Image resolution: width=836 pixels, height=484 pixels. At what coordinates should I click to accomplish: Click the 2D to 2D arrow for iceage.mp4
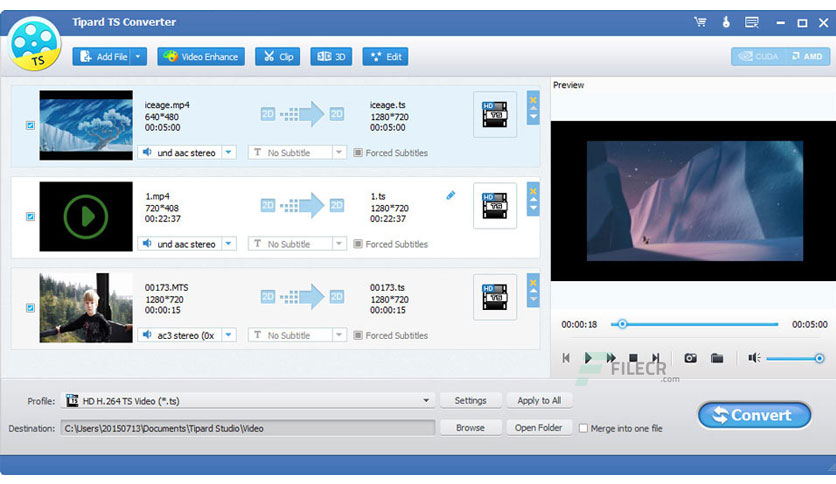[302, 114]
